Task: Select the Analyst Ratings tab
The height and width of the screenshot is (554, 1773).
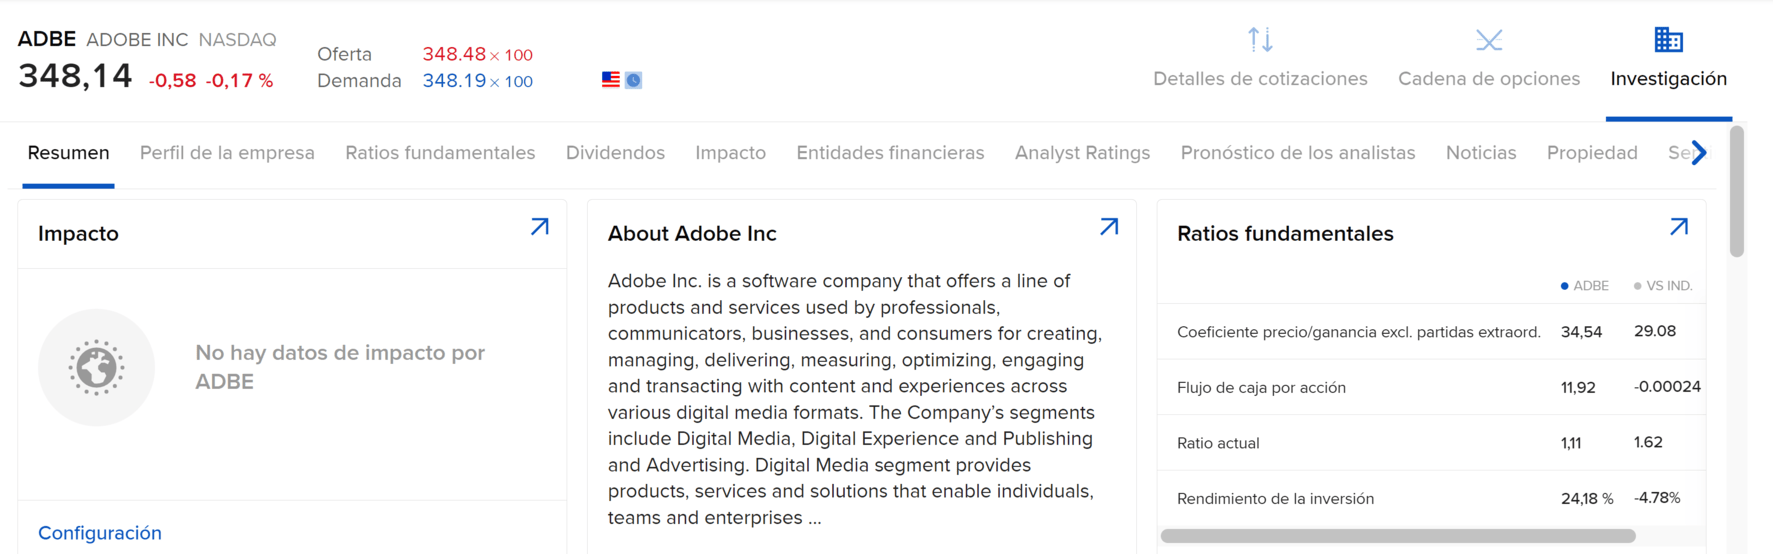Action: tap(1082, 153)
